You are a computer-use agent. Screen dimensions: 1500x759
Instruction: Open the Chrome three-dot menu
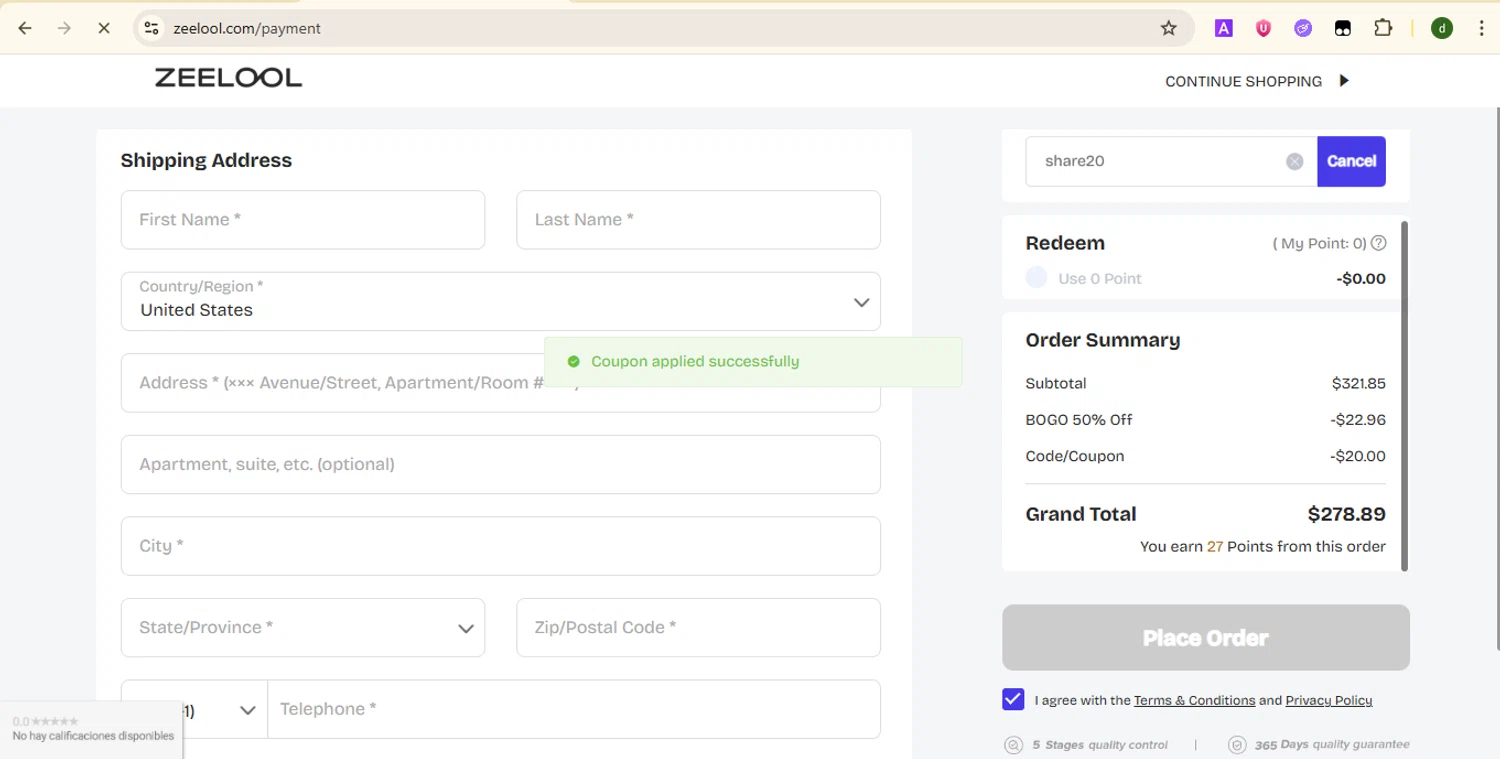point(1481,28)
